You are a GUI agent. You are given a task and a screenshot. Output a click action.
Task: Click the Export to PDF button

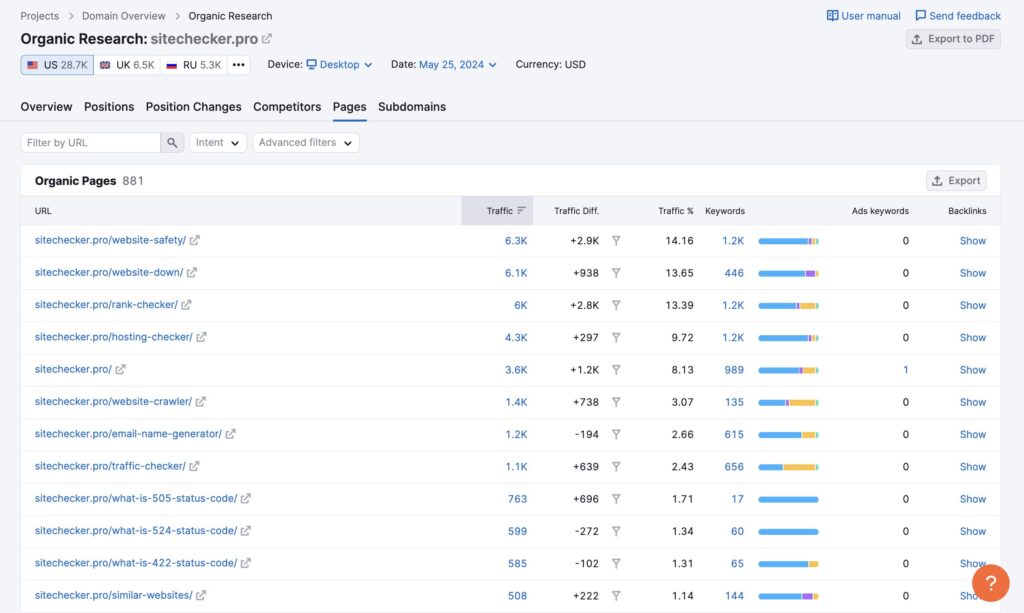tap(953, 39)
